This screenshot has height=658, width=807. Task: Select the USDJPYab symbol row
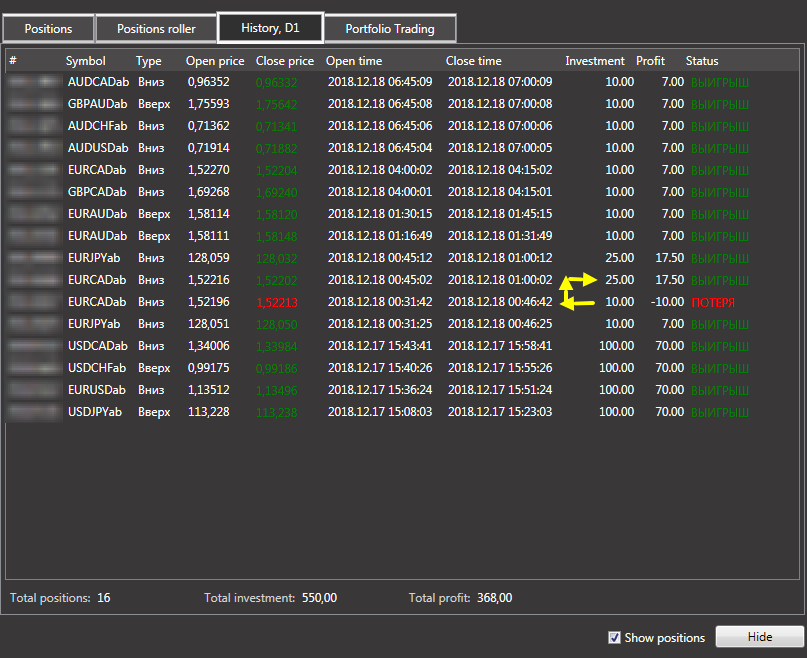tap(402, 412)
